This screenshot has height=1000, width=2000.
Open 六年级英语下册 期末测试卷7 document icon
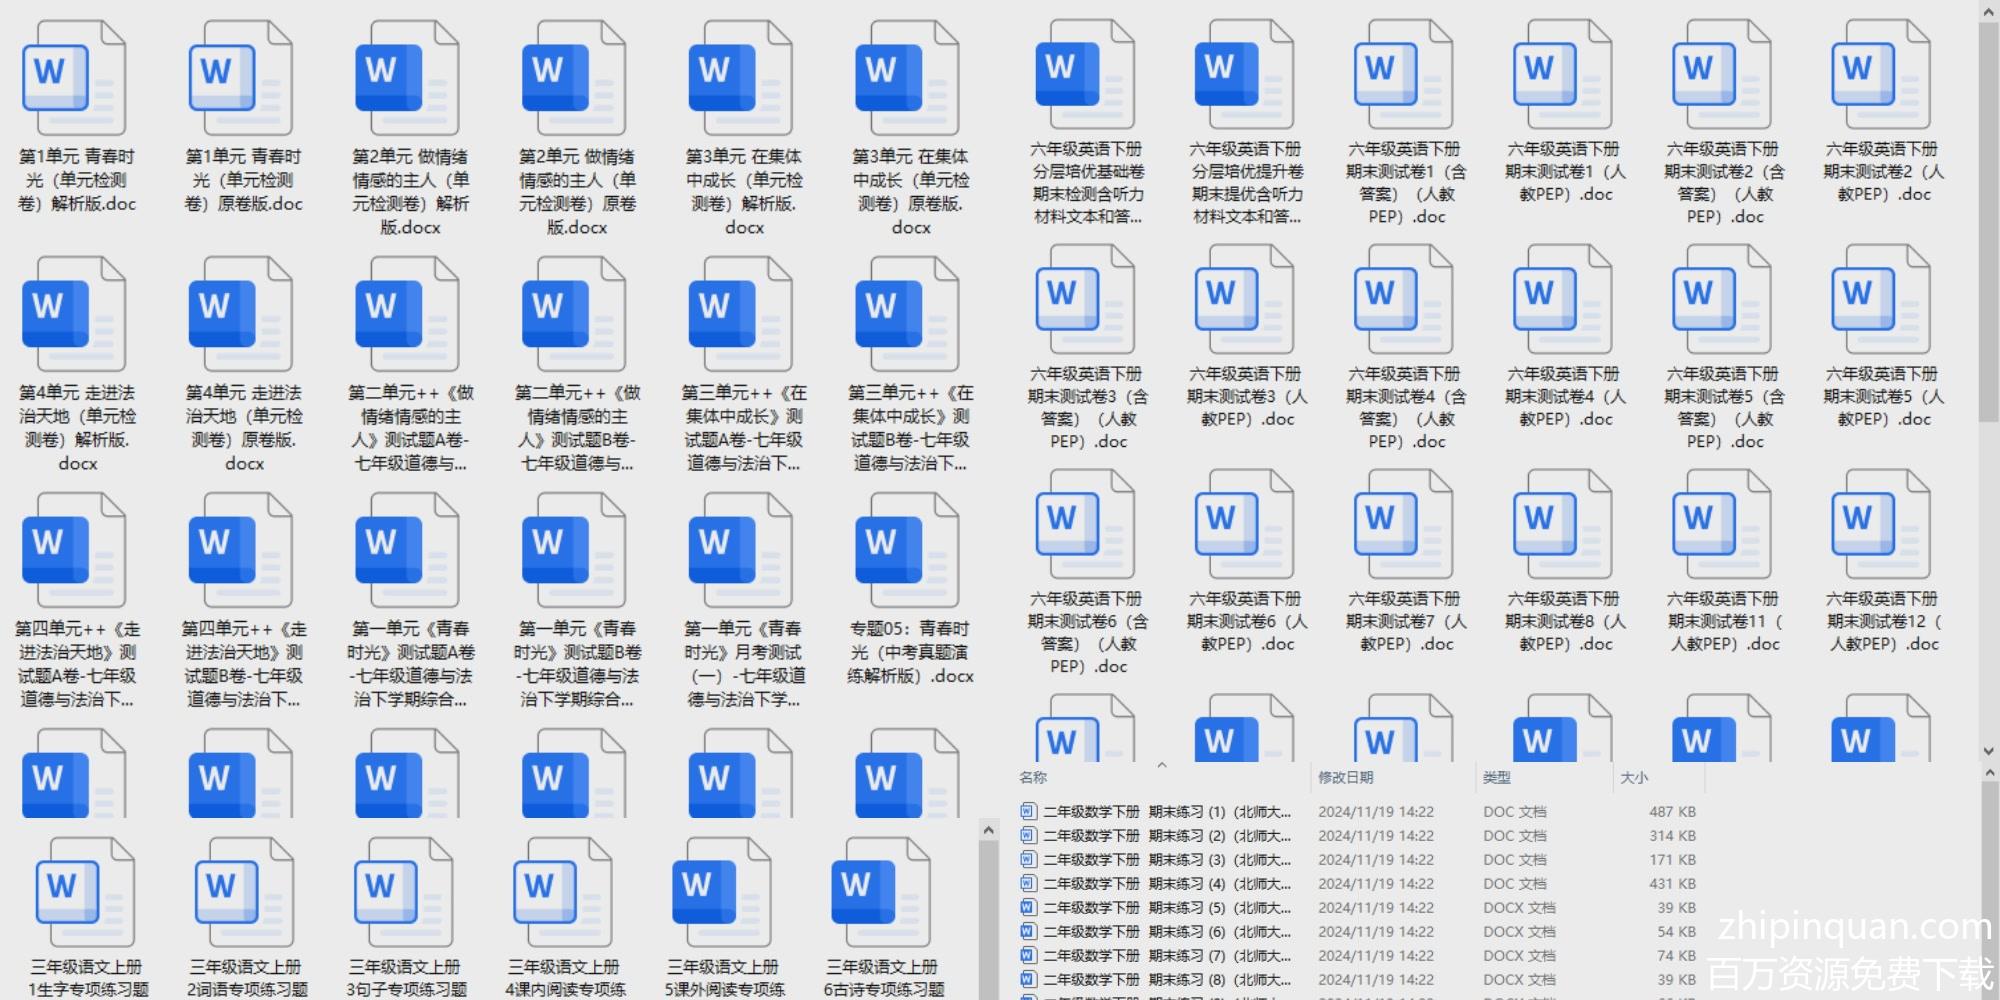(x=1403, y=524)
